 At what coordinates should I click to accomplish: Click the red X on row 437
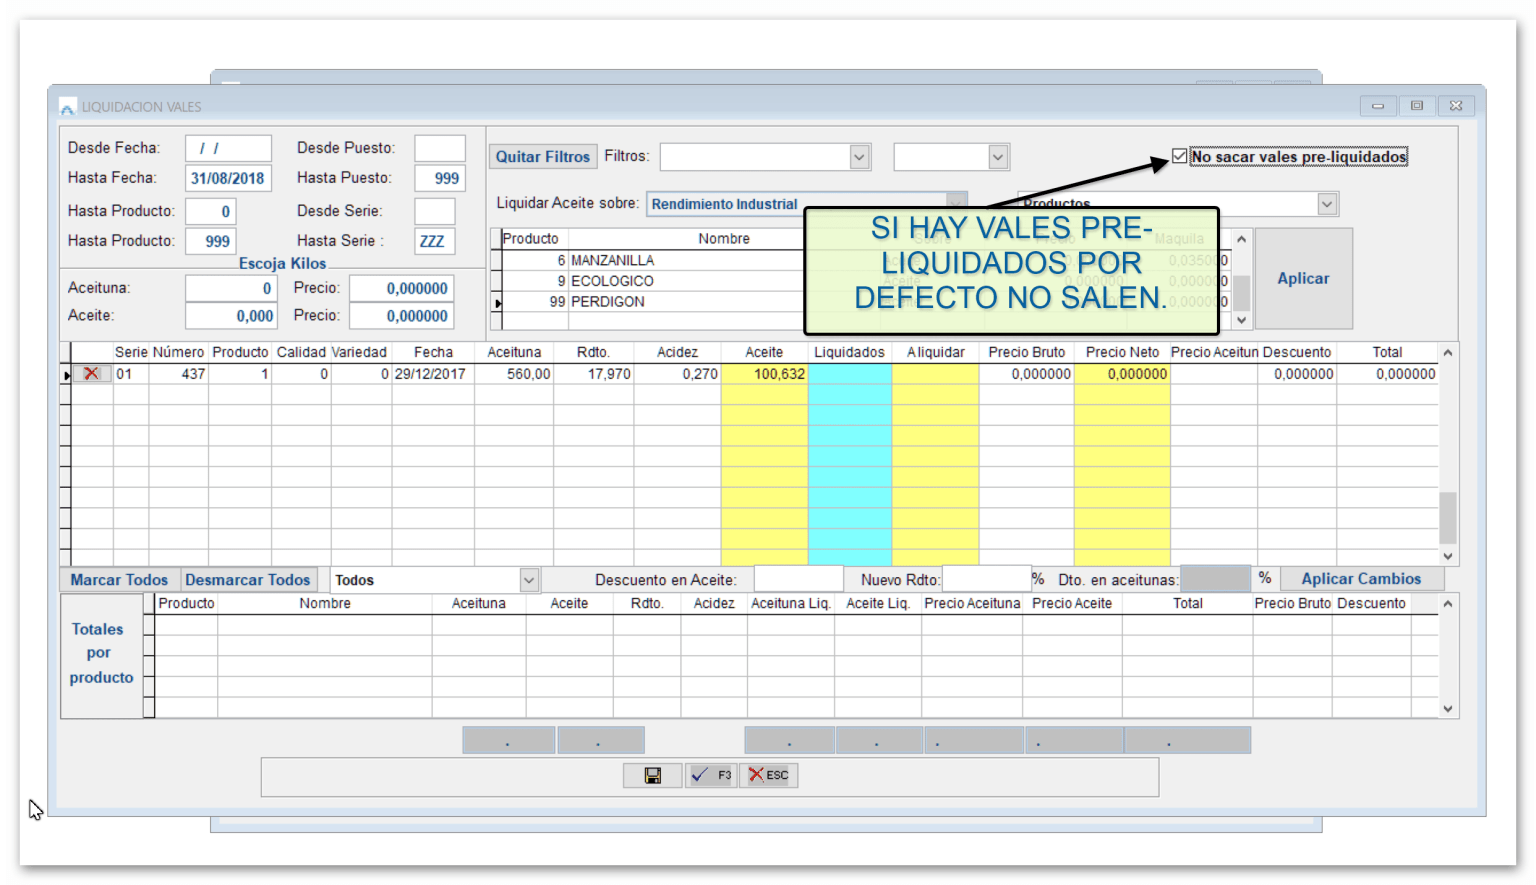tap(91, 374)
